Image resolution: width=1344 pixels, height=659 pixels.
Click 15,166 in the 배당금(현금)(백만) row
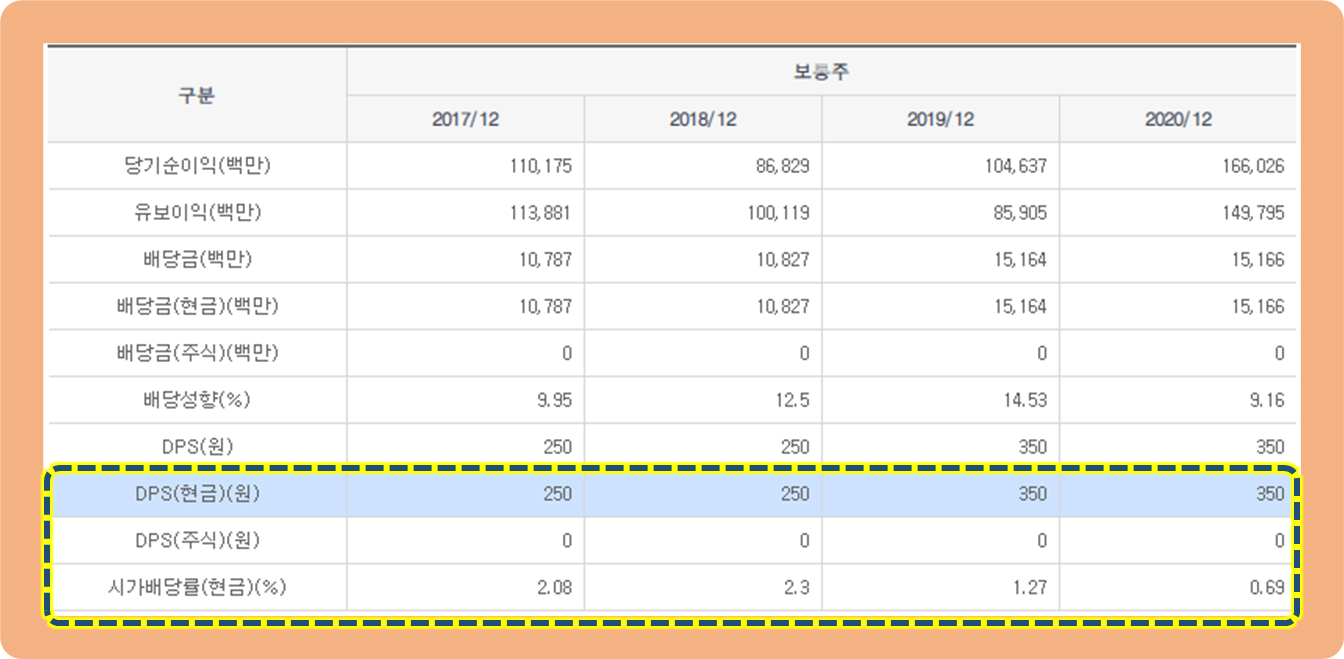1257,307
